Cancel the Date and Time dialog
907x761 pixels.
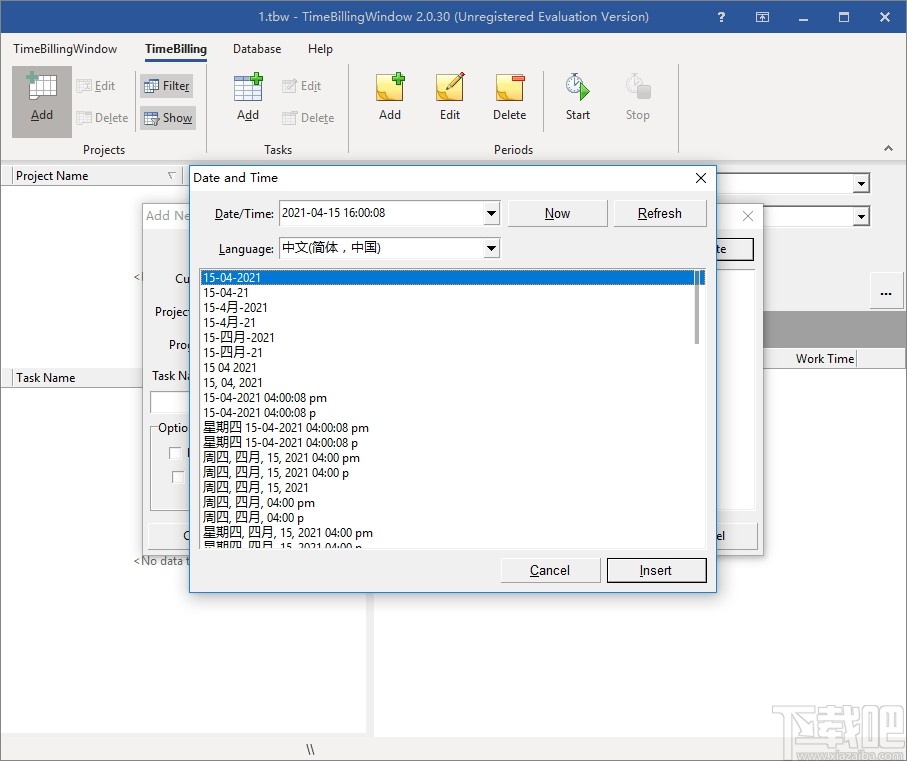tap(550, 570)
